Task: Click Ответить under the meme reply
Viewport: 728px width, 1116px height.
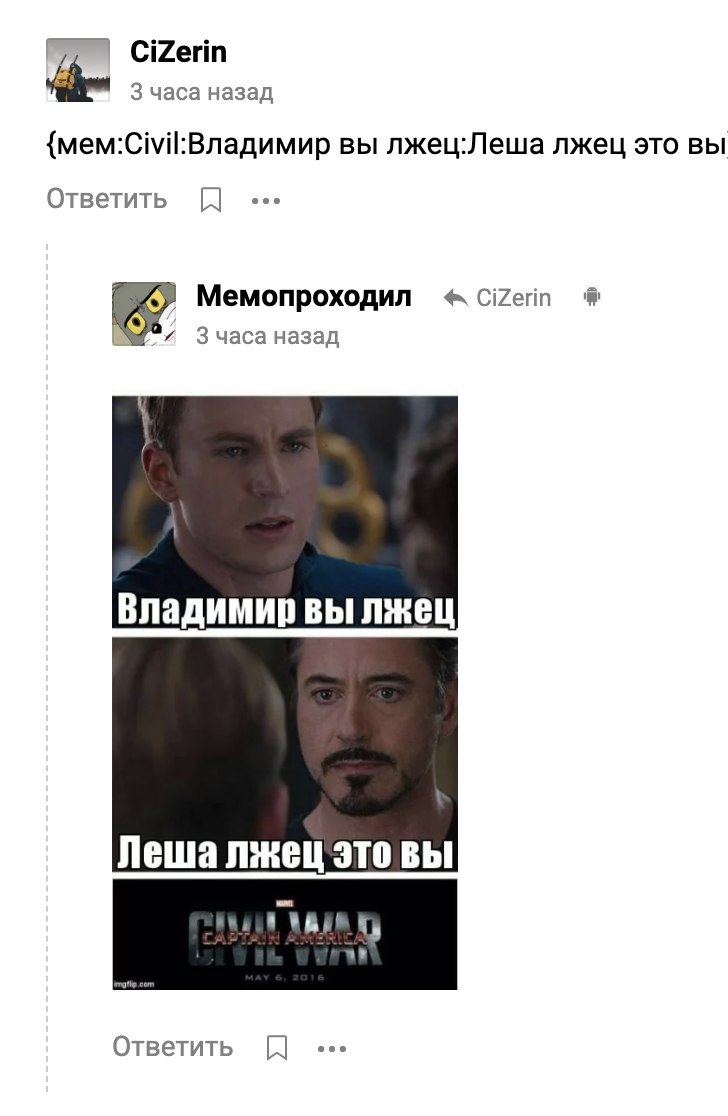Action: pyautogui.click(x=173, y=1047)
